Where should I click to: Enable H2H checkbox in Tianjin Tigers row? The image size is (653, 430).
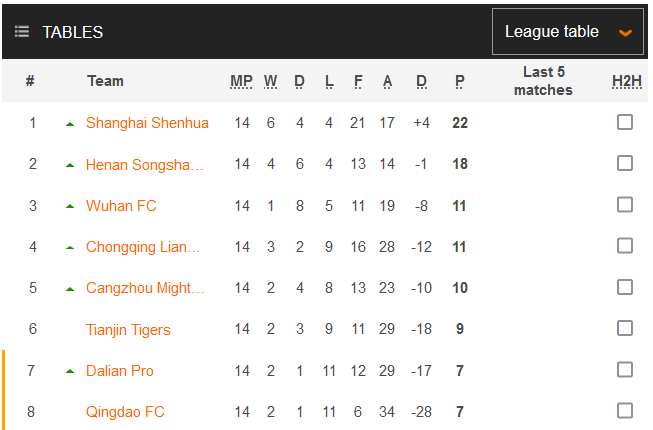(625, 329)
